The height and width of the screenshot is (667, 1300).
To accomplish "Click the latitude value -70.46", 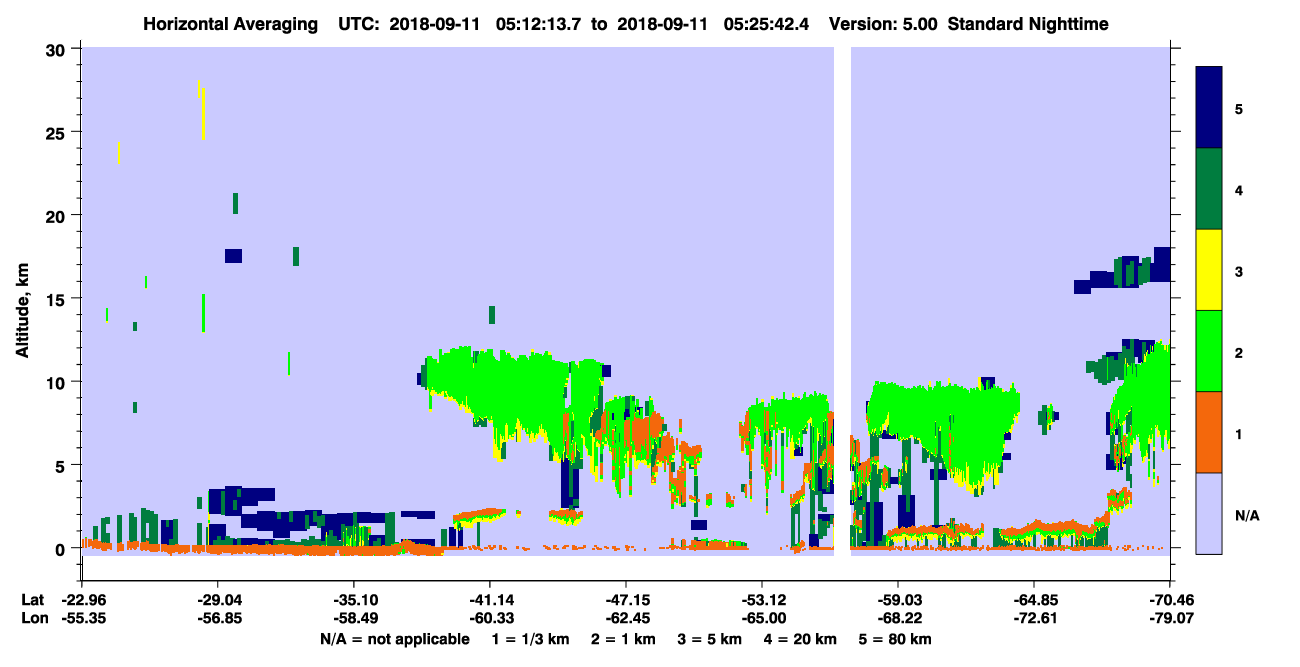I will [1170, 599].
